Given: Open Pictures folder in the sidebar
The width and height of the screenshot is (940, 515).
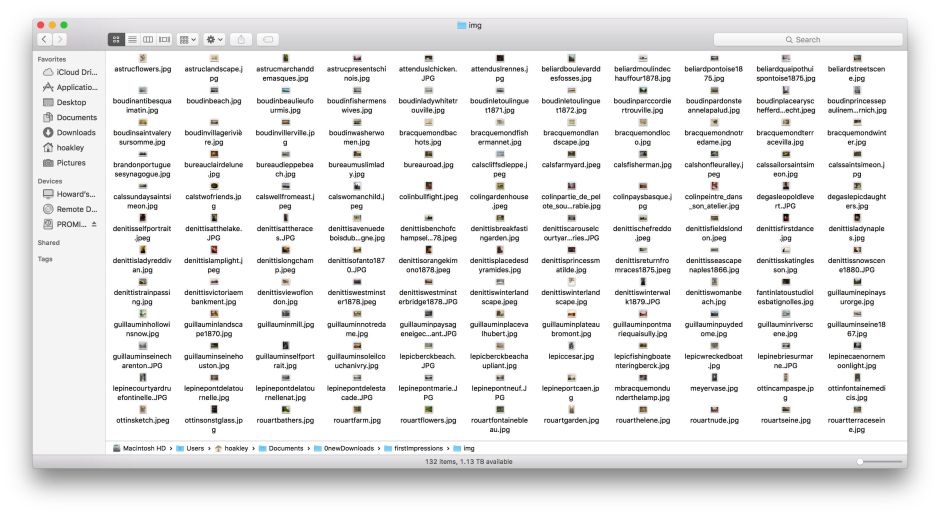Looking at the screenshot, I should 70,162.
